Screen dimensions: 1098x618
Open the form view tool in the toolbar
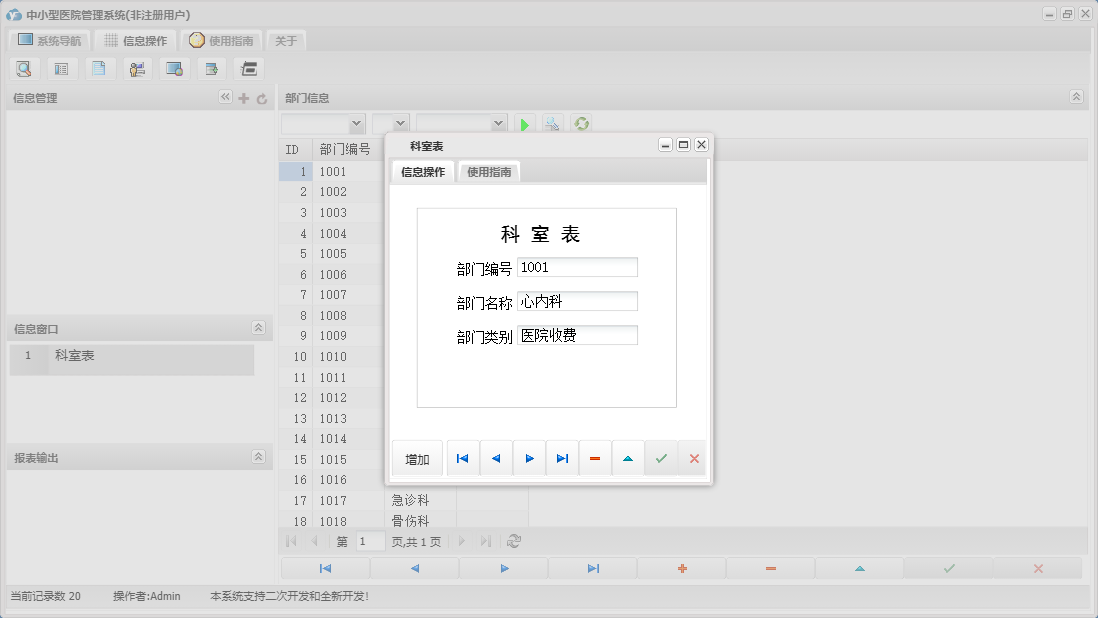[x=62, y=68]
